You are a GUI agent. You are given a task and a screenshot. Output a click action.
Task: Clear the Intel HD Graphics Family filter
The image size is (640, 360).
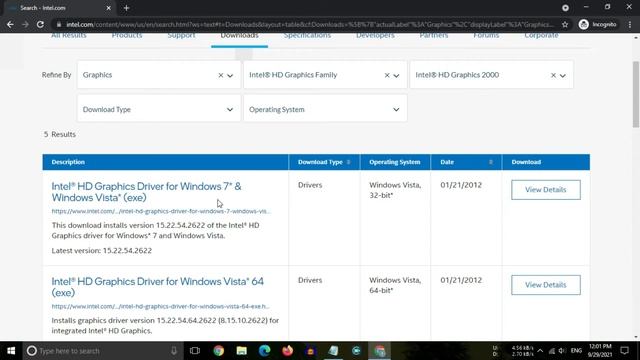coord(387,75)
